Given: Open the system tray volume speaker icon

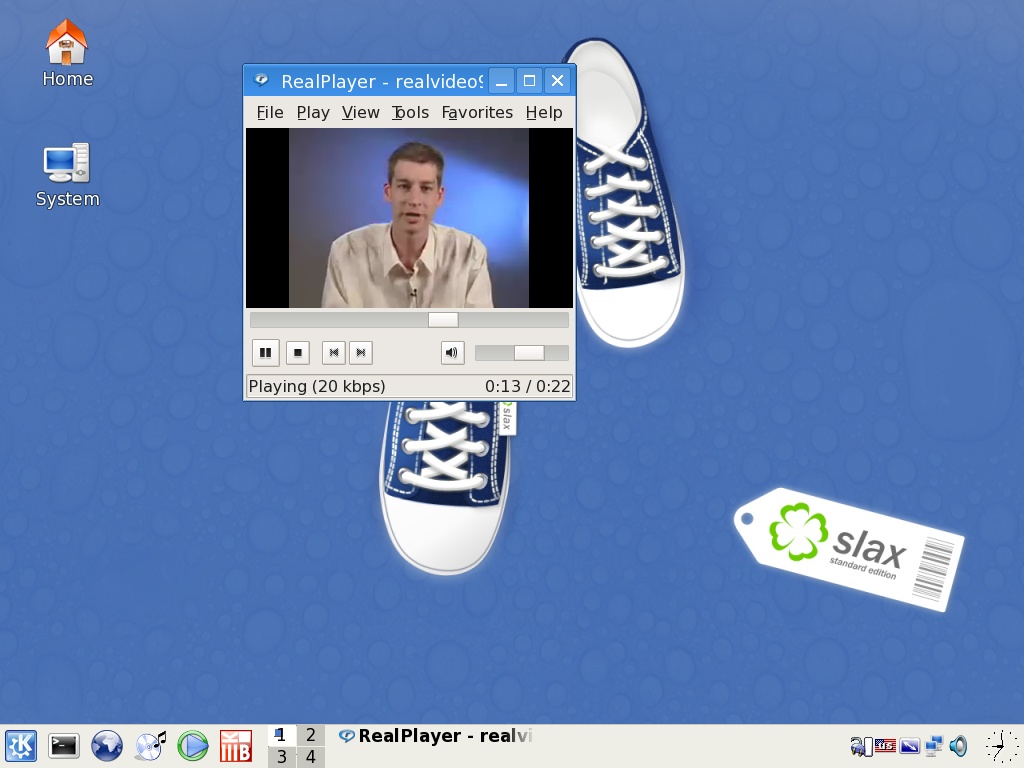Looking at the screenshot, I should (x=959, y=746).
